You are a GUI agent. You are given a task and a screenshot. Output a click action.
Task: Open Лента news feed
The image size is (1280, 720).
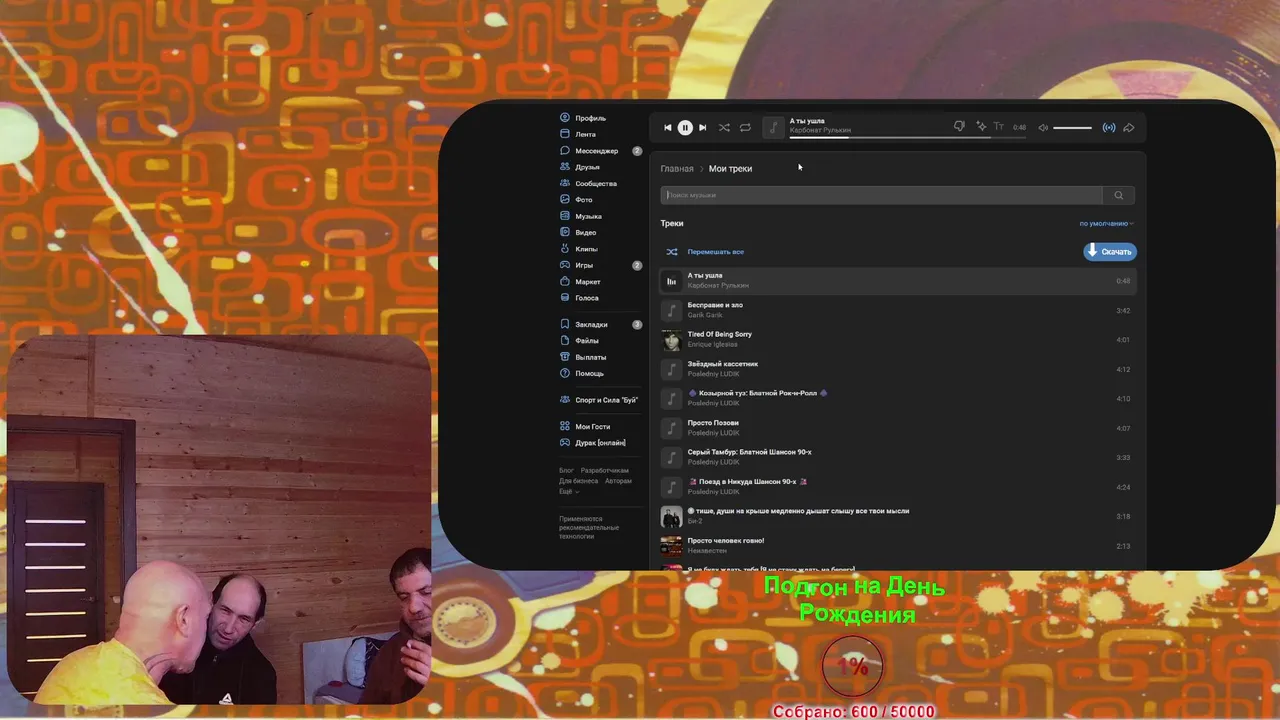click(x=585, y=134)
